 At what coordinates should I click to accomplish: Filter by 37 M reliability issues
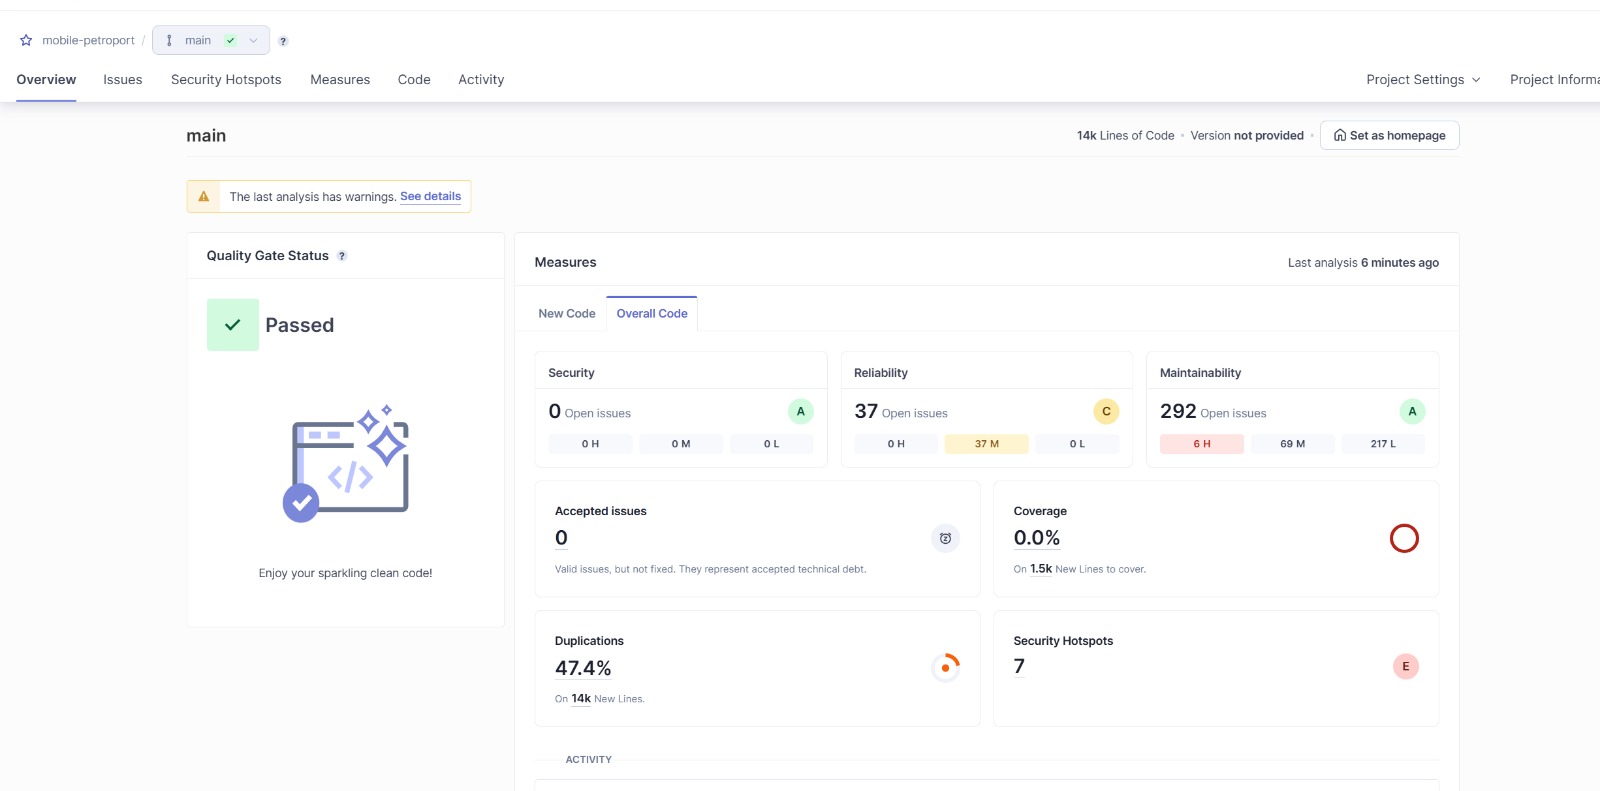point(986,444)
